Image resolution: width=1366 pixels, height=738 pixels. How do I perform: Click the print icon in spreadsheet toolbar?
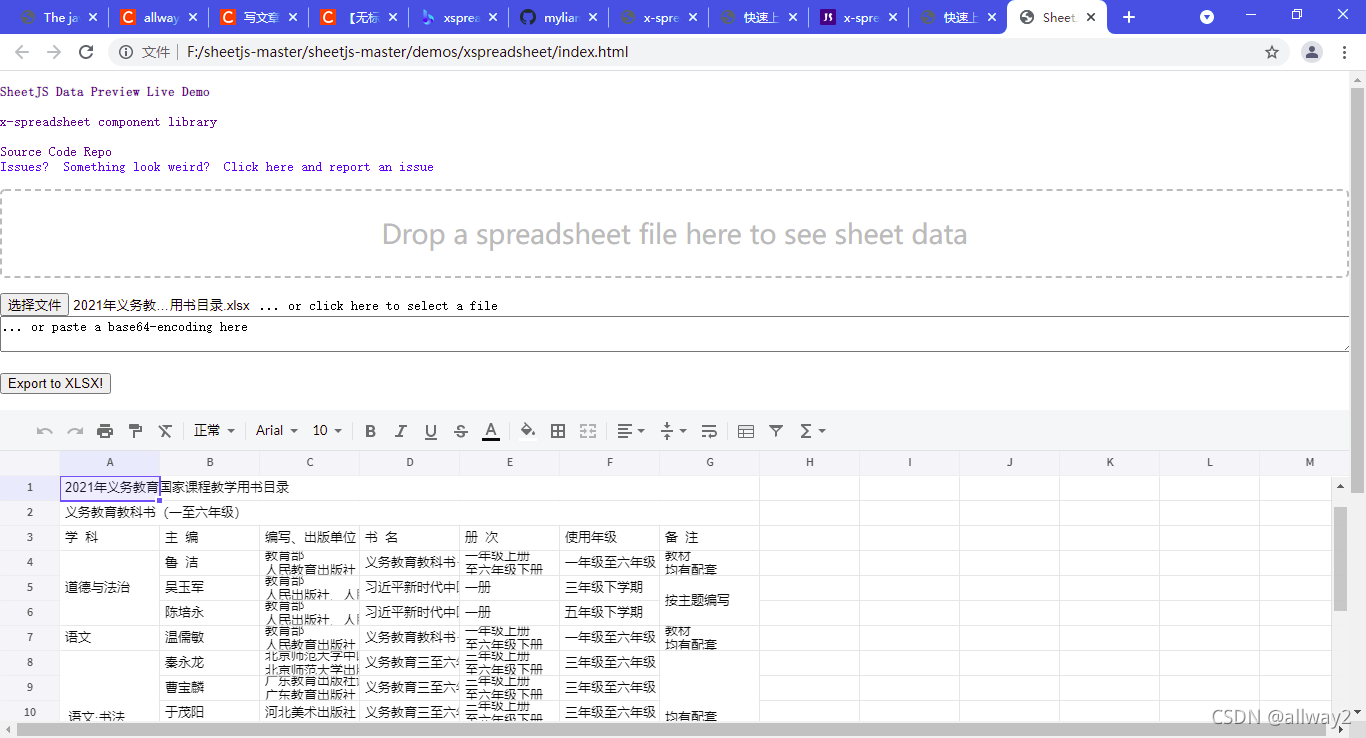pyautogui.click(x=105, y=431)
